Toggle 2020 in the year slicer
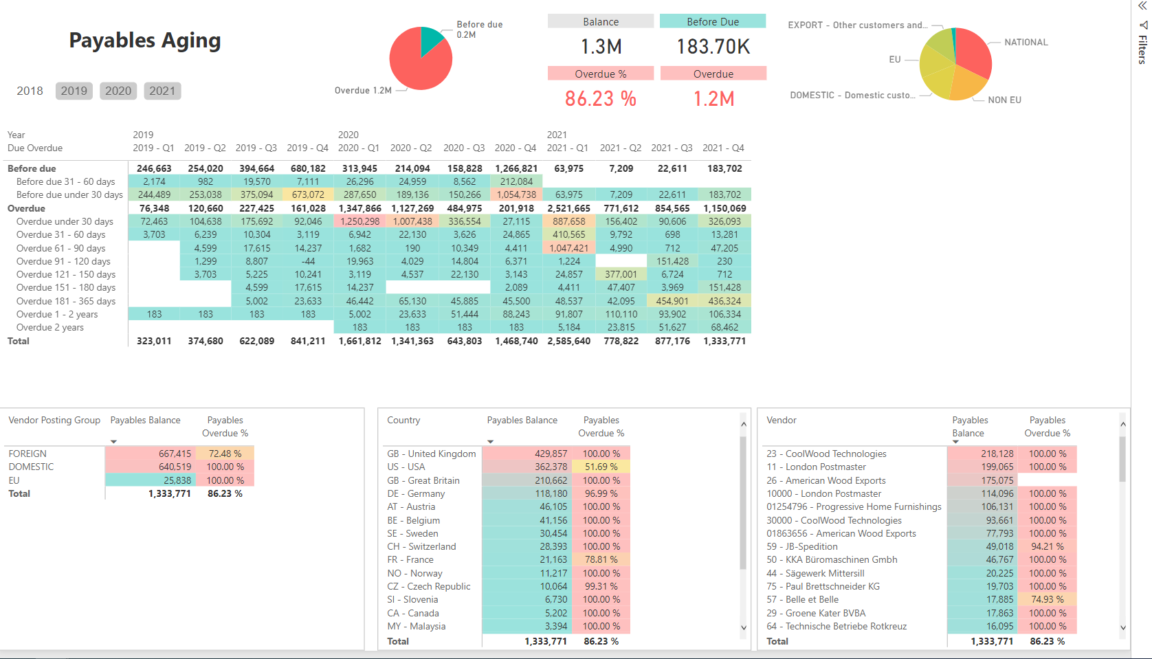Image resolution: width=1152 pixels, height=659 pixels. tap(118, 90)
